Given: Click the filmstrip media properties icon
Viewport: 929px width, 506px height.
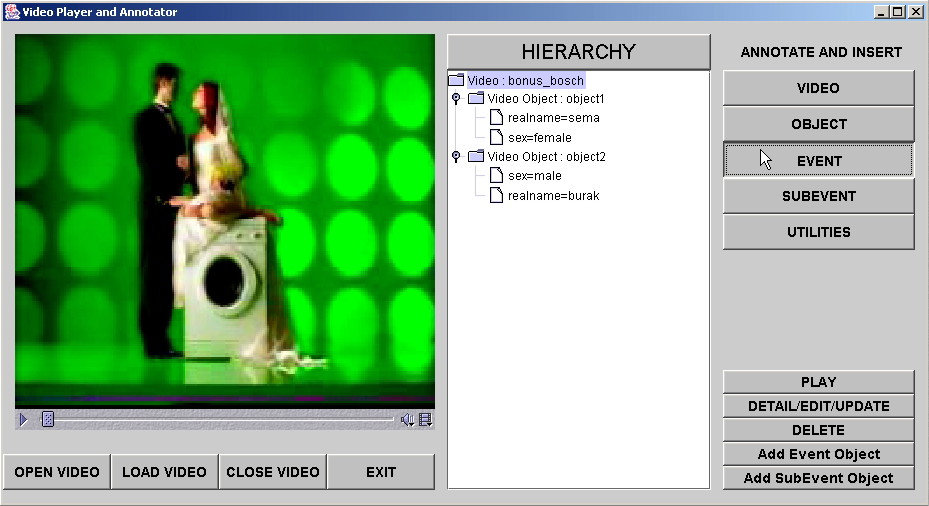Looking at the screenshot, I should tap(425, 420).
